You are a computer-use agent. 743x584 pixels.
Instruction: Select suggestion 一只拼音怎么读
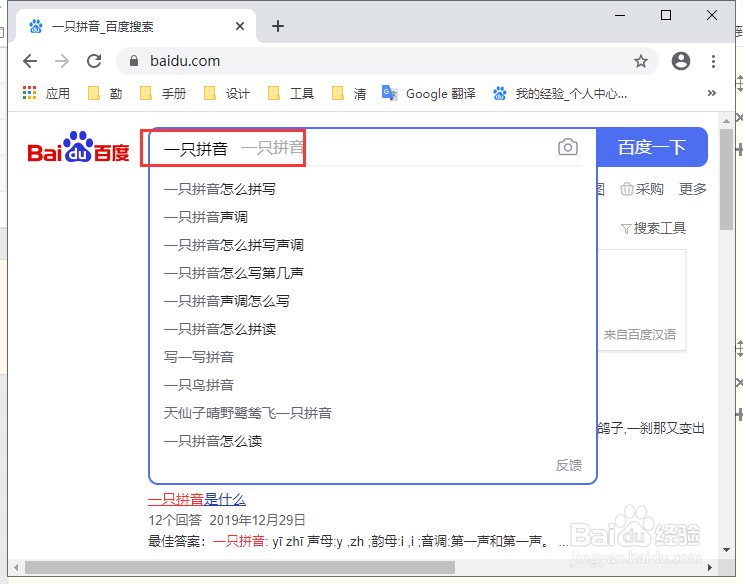[x=372, y=441]
